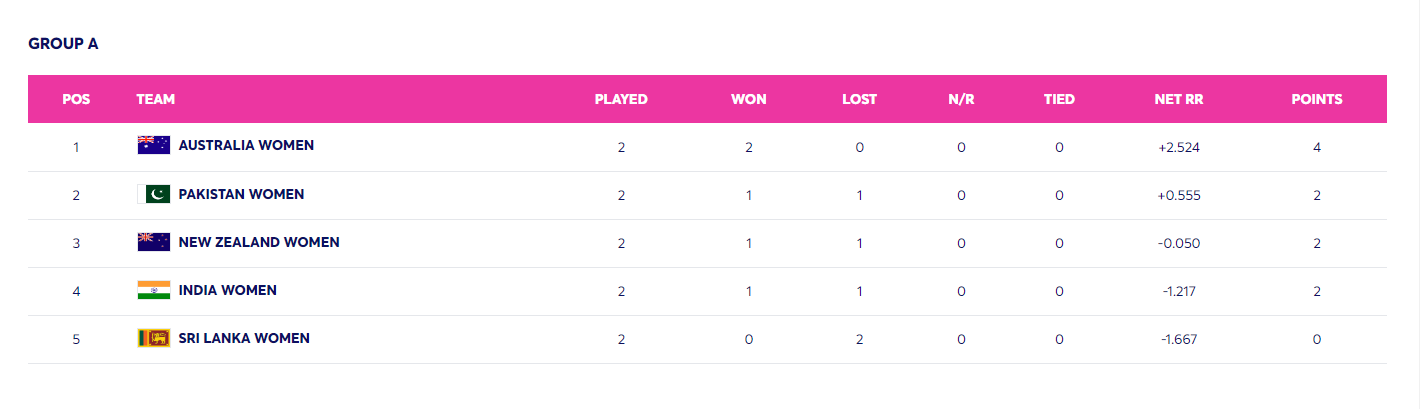Click the Sri Lanka flag icon
The height and width of the screenshot is (409, 1420).
point(154,338)
